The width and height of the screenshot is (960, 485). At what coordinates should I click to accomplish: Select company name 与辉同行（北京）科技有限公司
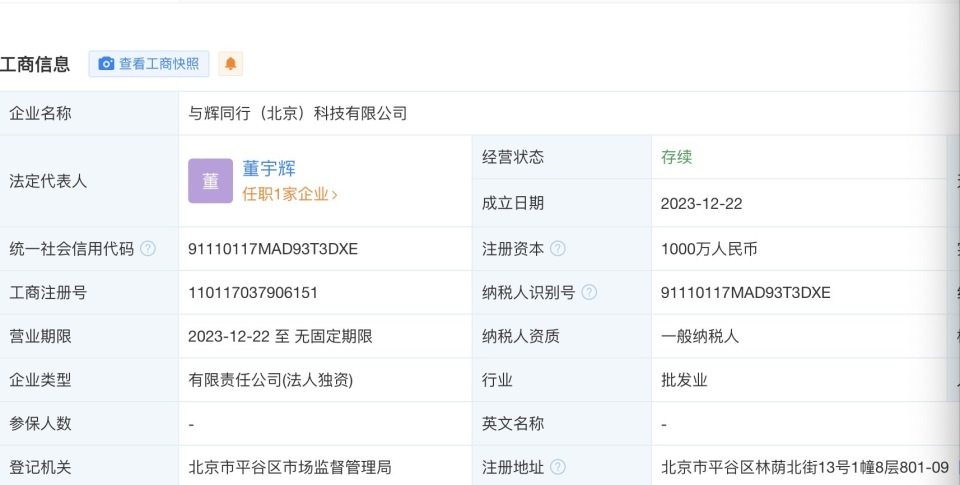[298, 113]
